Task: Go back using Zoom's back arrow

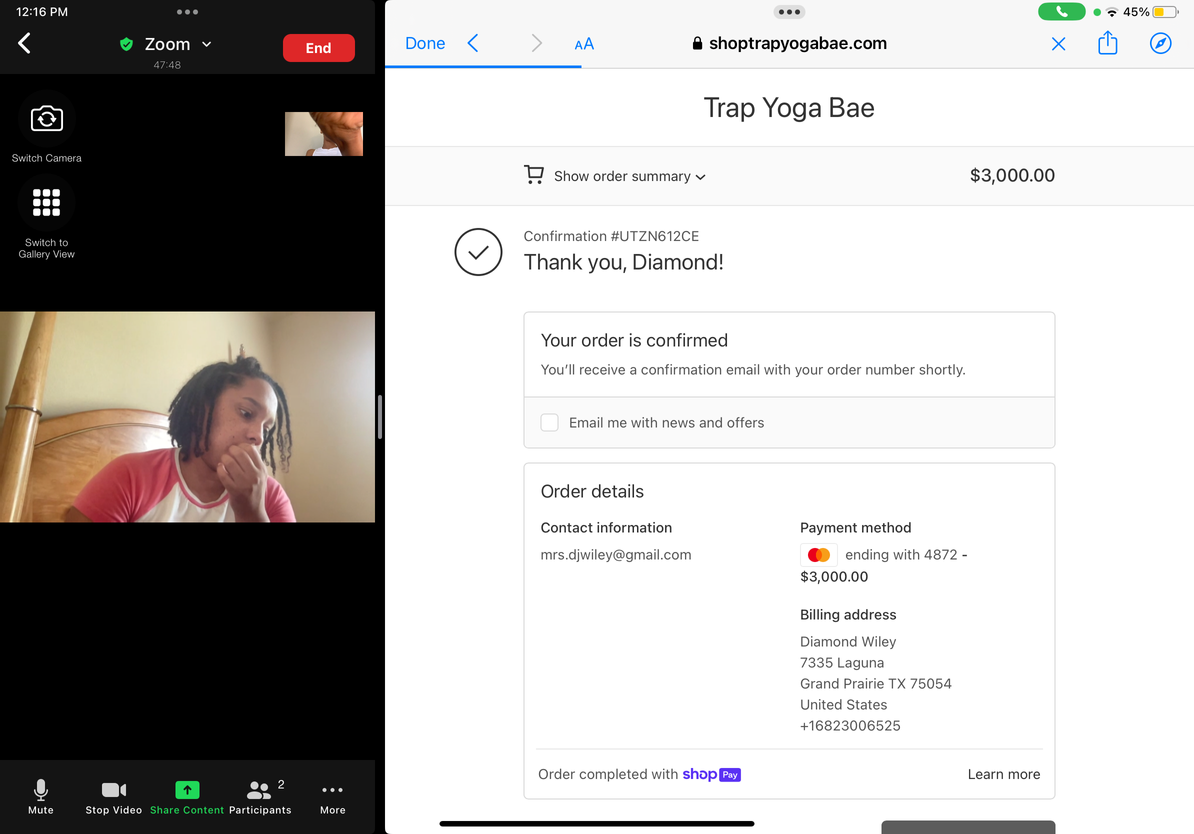Action: click(25, 43)
